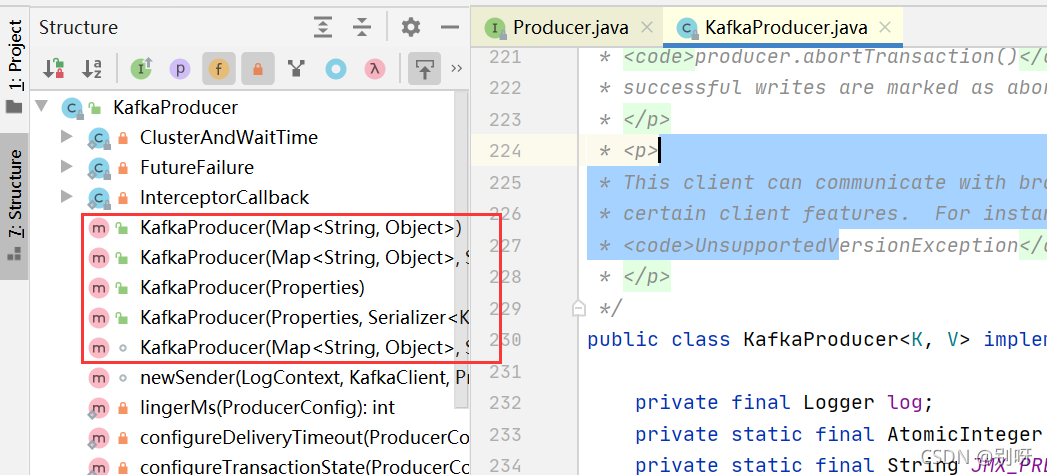Click method icon beside newSender

click(99, 377)
